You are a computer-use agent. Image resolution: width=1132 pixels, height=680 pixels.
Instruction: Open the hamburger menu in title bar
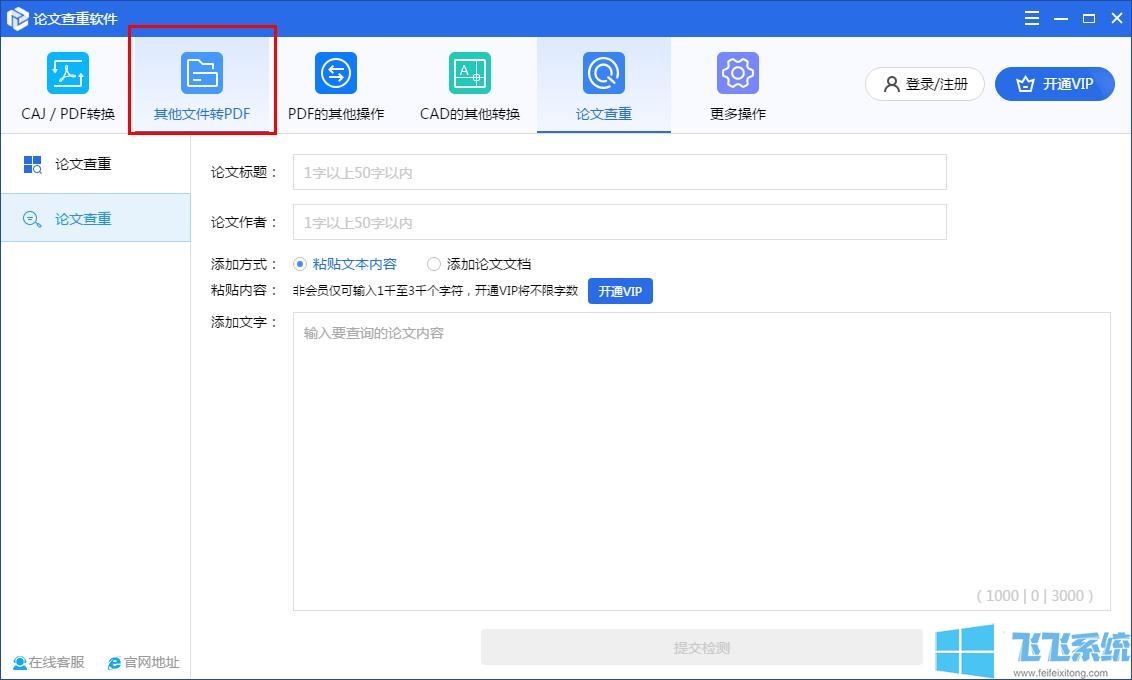[1031, 17]
